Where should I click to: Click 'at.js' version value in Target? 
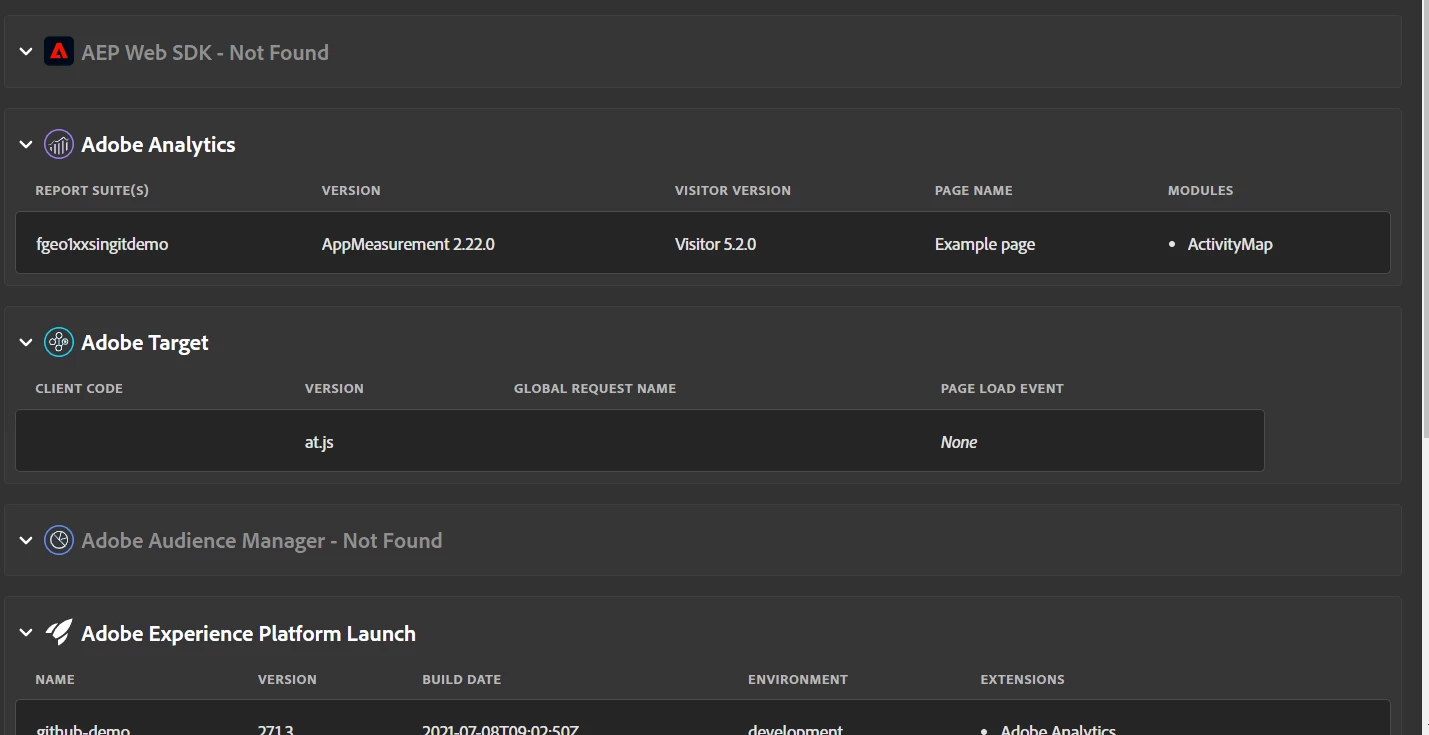pyautogui.click(x=319, y=442)
